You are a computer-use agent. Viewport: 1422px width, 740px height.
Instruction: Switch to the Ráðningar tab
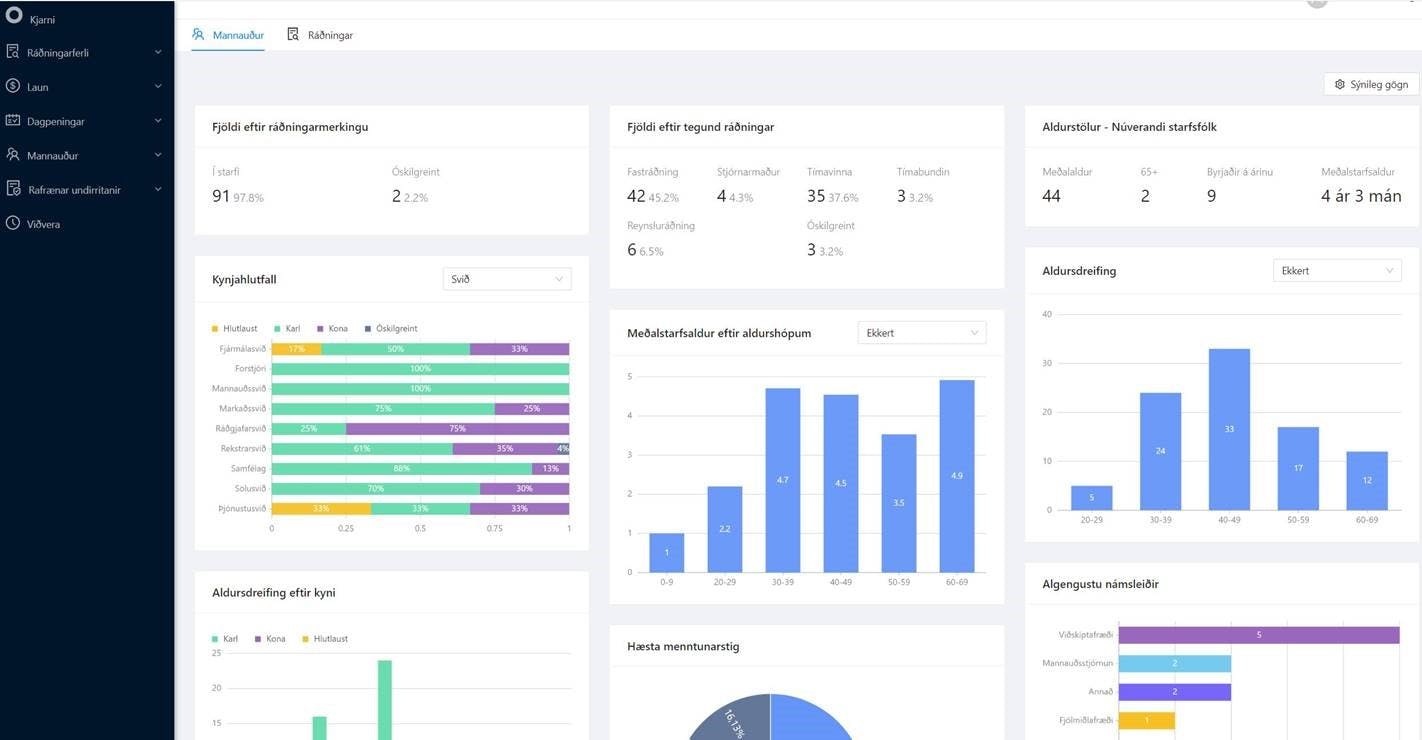pyautogui.click(x=320, y=35)
